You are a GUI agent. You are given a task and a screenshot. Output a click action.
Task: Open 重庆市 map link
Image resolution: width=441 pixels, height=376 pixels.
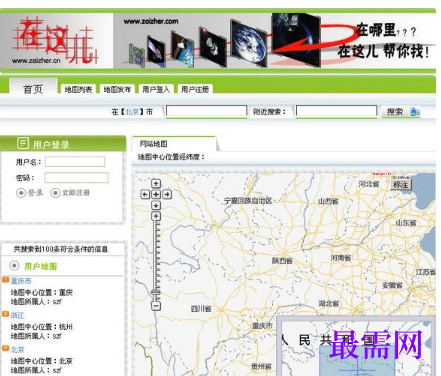pyautogui.click(x=21, y=281)
